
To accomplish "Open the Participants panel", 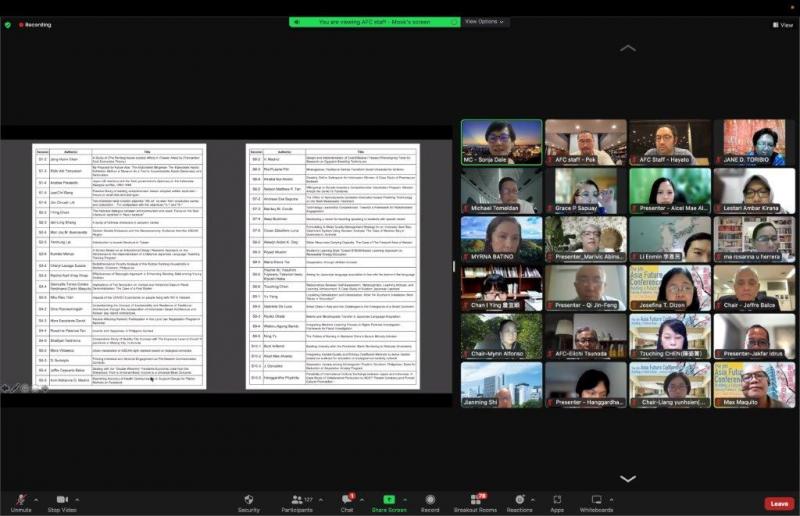I will click(296, 501).
